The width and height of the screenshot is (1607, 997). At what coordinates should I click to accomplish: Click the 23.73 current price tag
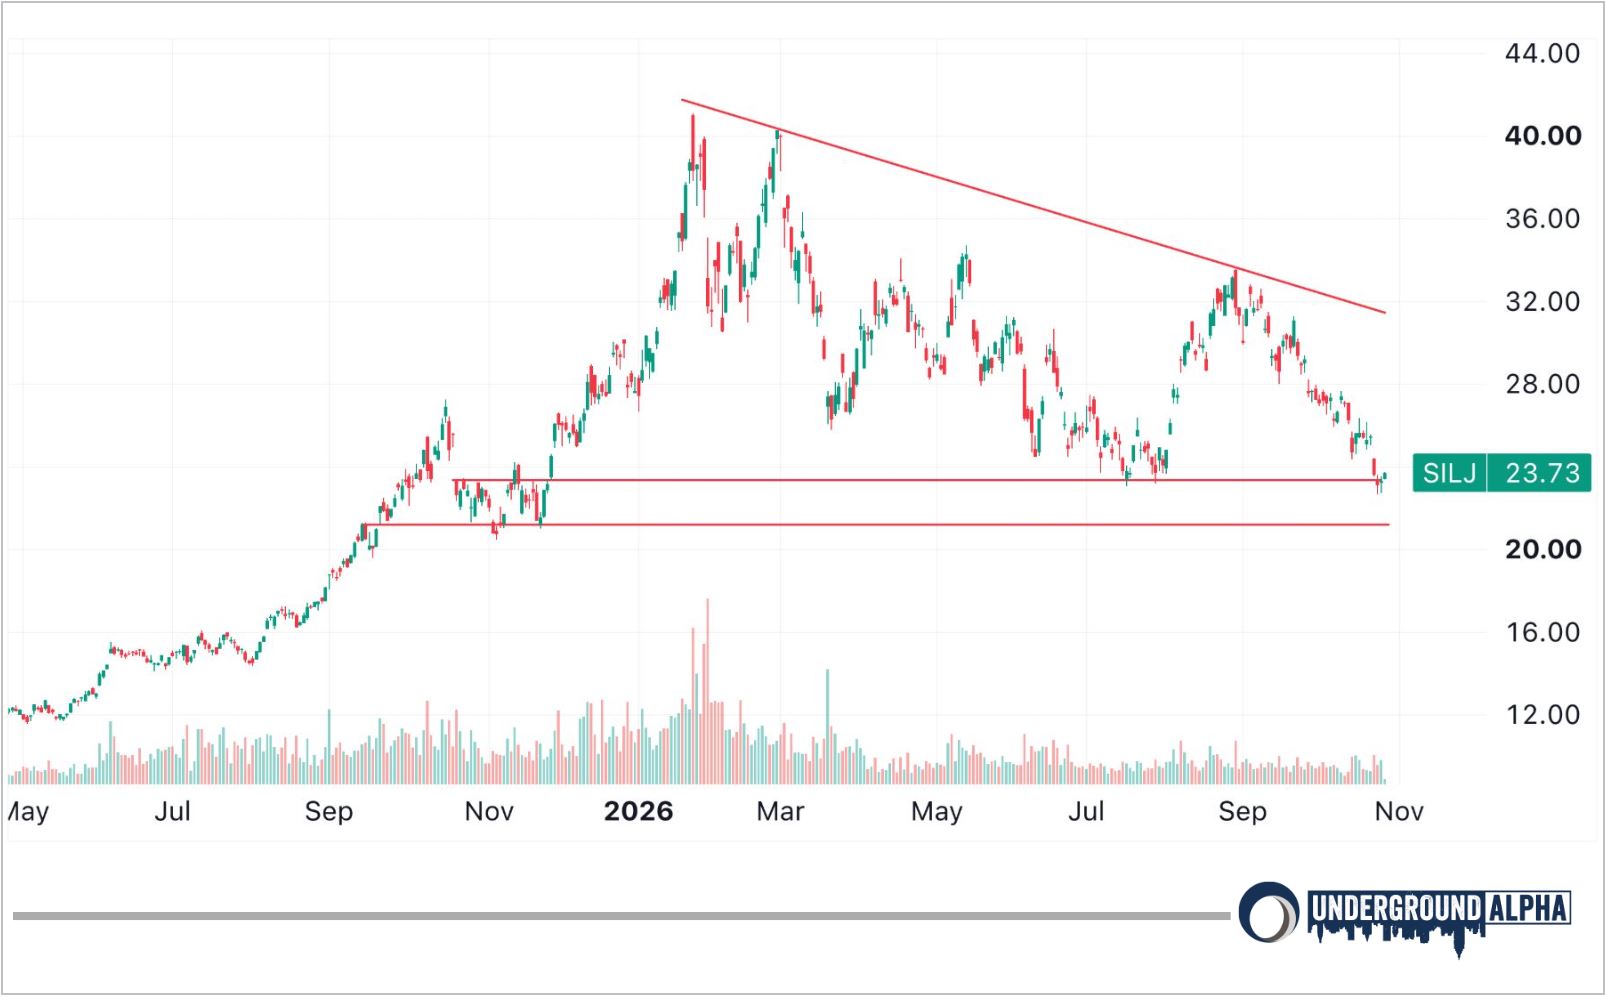point(1542,472)
